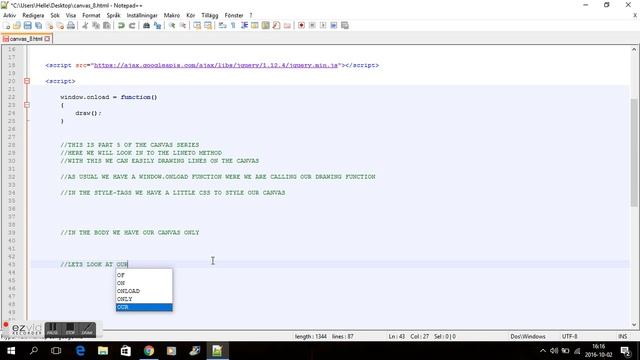Viewport: 640px width, 360px height.
Task: Click the Save recorded macro icon
Action: click(x=344, y=25)
